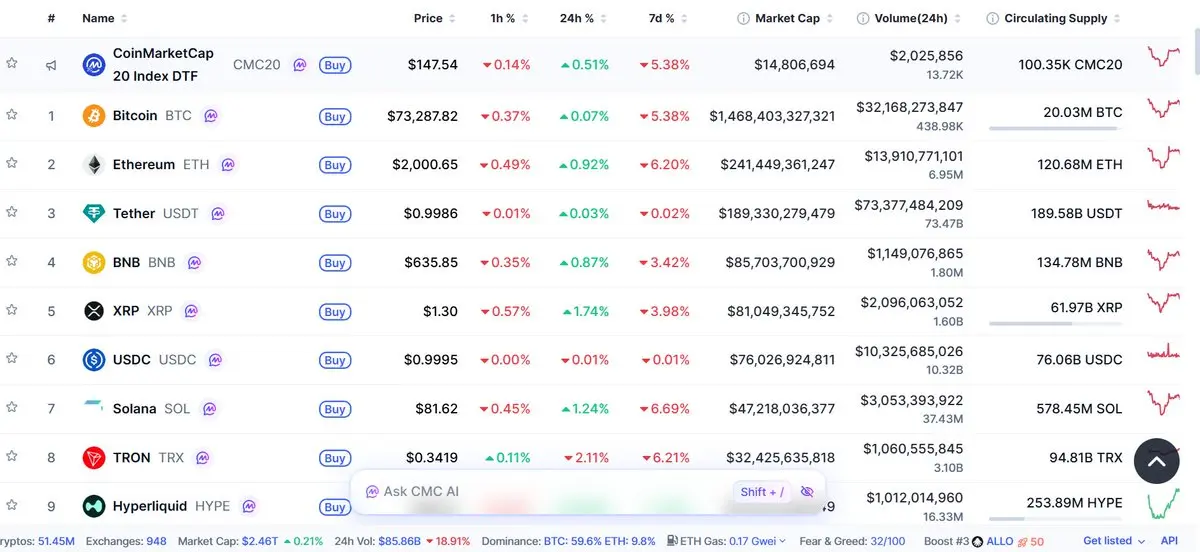The image size is (1200, 552).
Task: Hide the Ask CMC AI bar
Action: pos(807,492)
